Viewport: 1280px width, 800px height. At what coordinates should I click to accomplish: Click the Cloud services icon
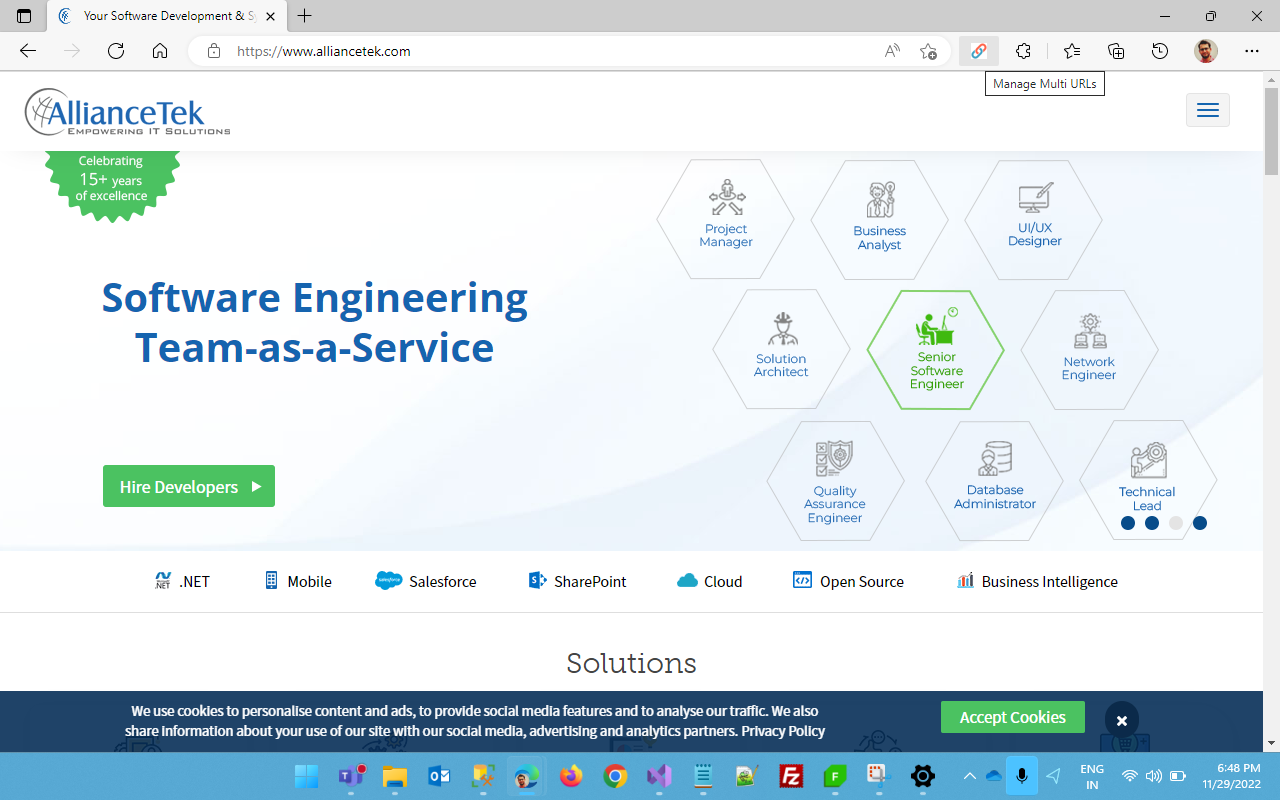[x=687, y=580]
